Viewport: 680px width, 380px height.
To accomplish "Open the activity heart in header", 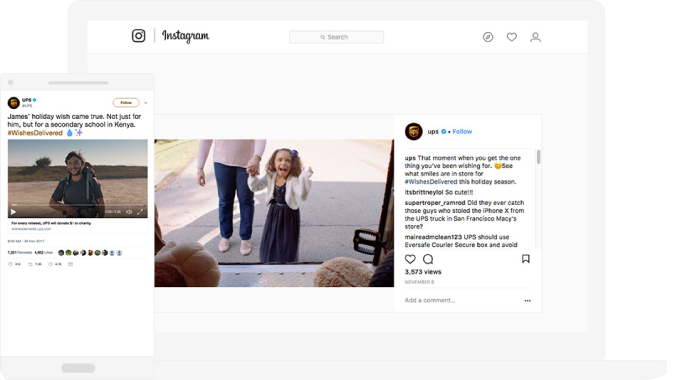I will tap(512, 37).
